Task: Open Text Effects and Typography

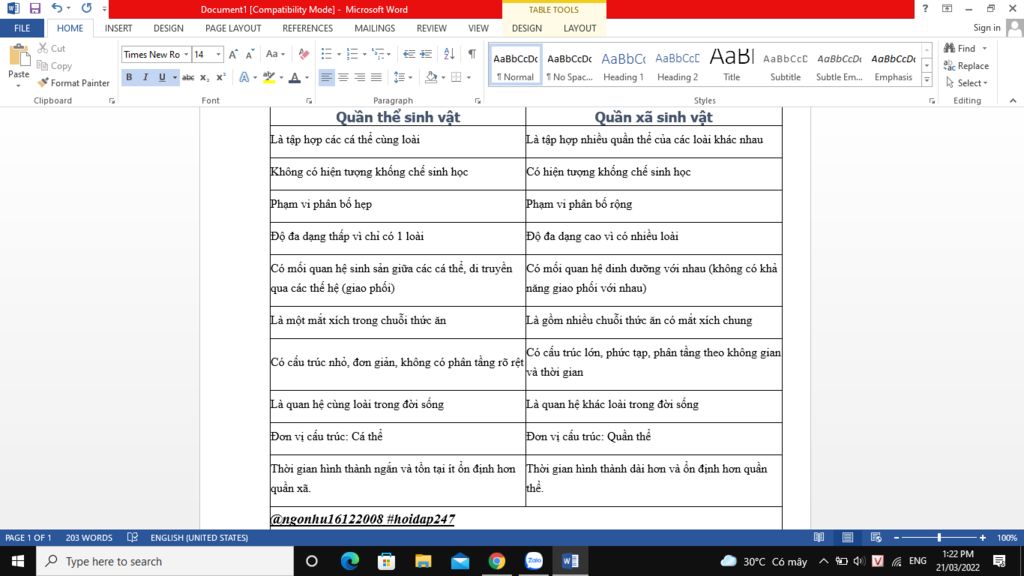Action: pyautogui.click(x=244, y=77)
